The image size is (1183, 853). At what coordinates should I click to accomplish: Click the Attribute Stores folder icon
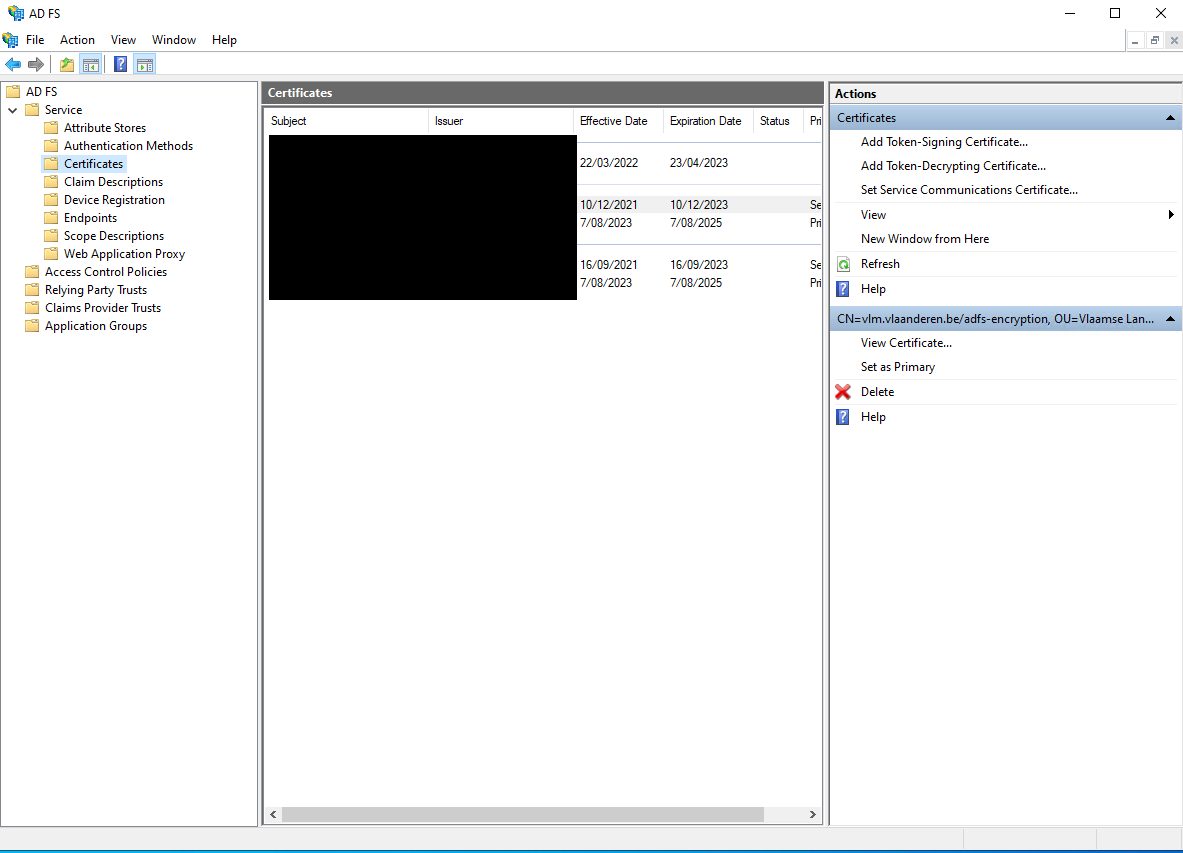tap(51, 127)
